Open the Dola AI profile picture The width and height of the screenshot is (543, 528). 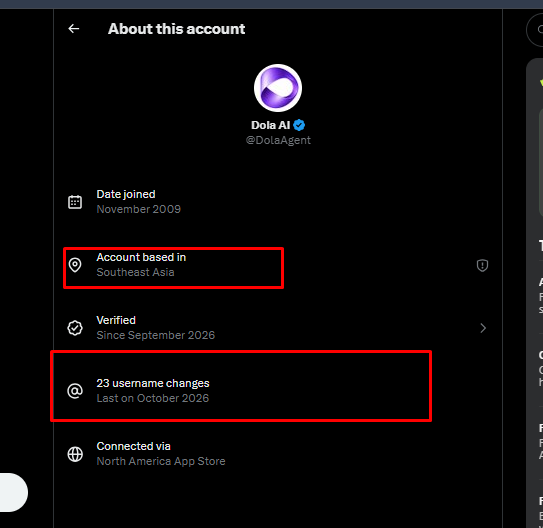[x=278, y=88]
